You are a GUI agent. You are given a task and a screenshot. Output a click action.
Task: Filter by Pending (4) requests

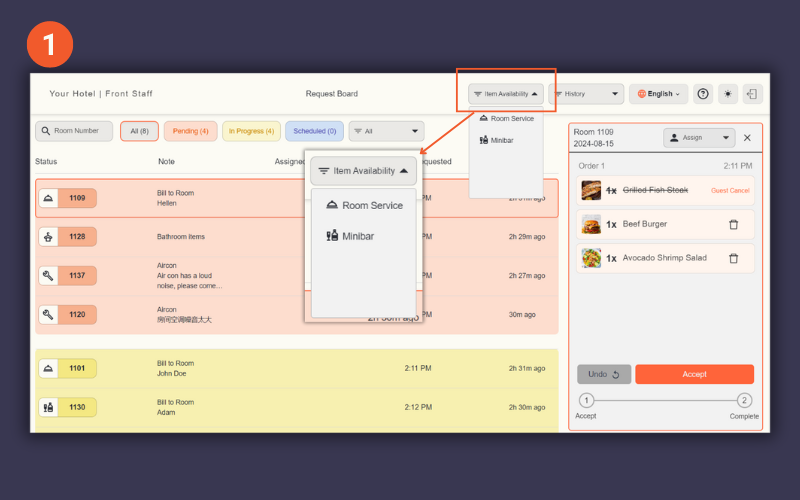[190, 131]
